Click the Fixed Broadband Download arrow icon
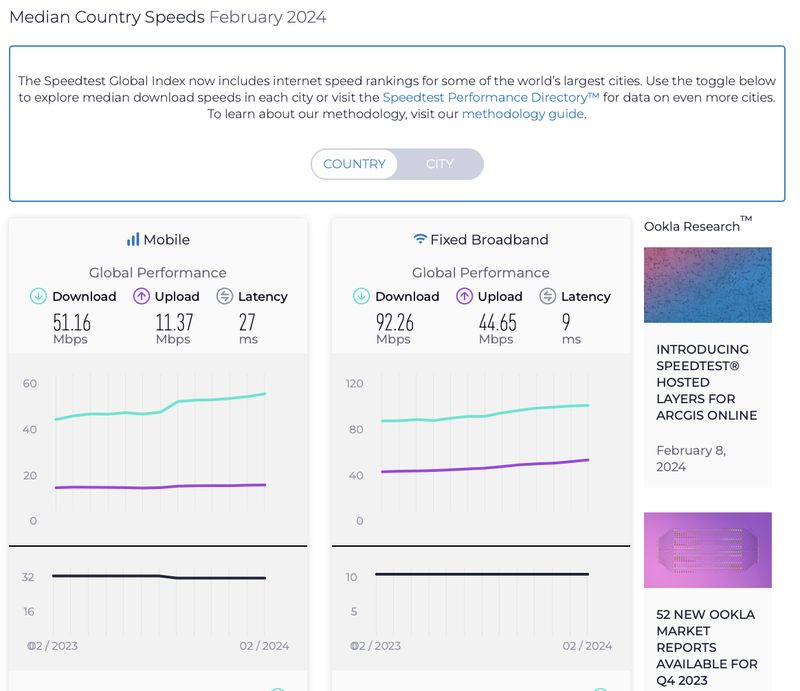Screen dimensions: 800x691 (x=361, y=296)
